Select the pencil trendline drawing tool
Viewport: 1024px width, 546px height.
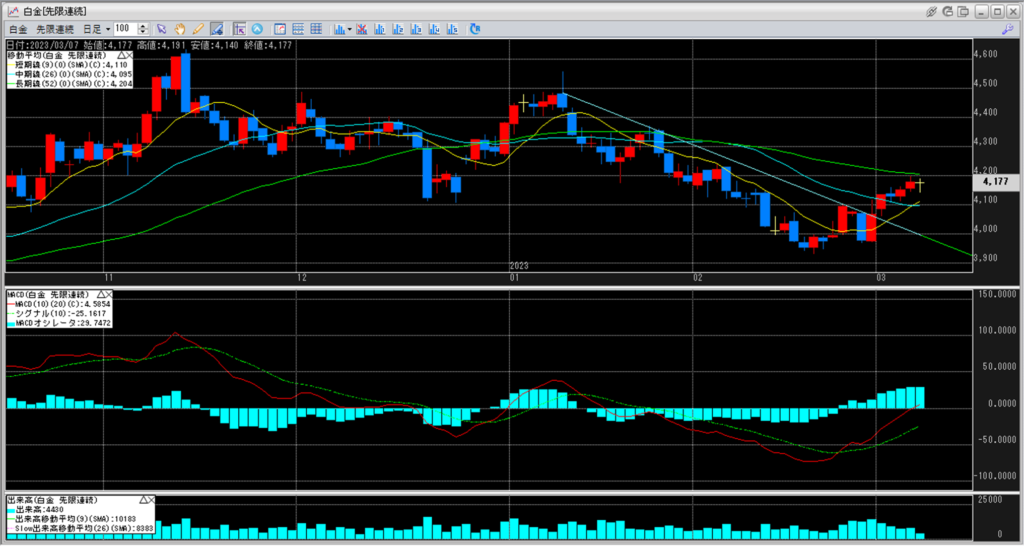point(198,29)
